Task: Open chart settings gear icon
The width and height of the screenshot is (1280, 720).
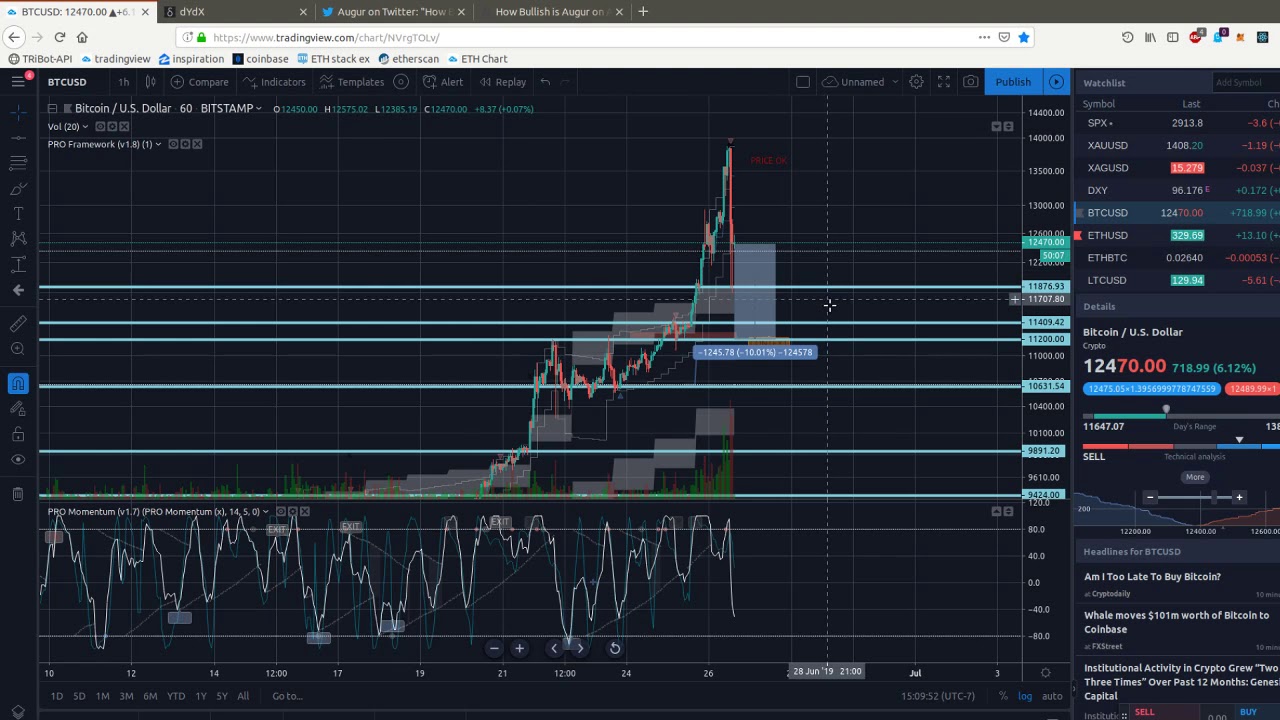Action: pos(916,82)
